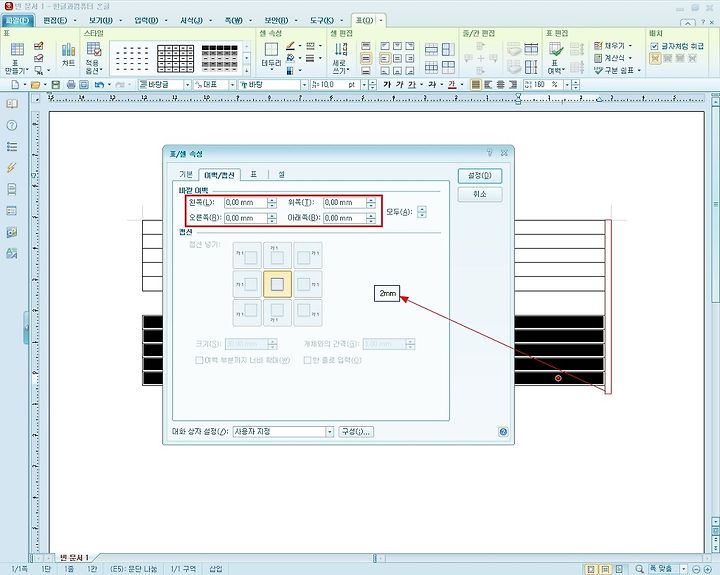
Task: Select bottom-center caption position button
Action: click(x=277, y=312)
